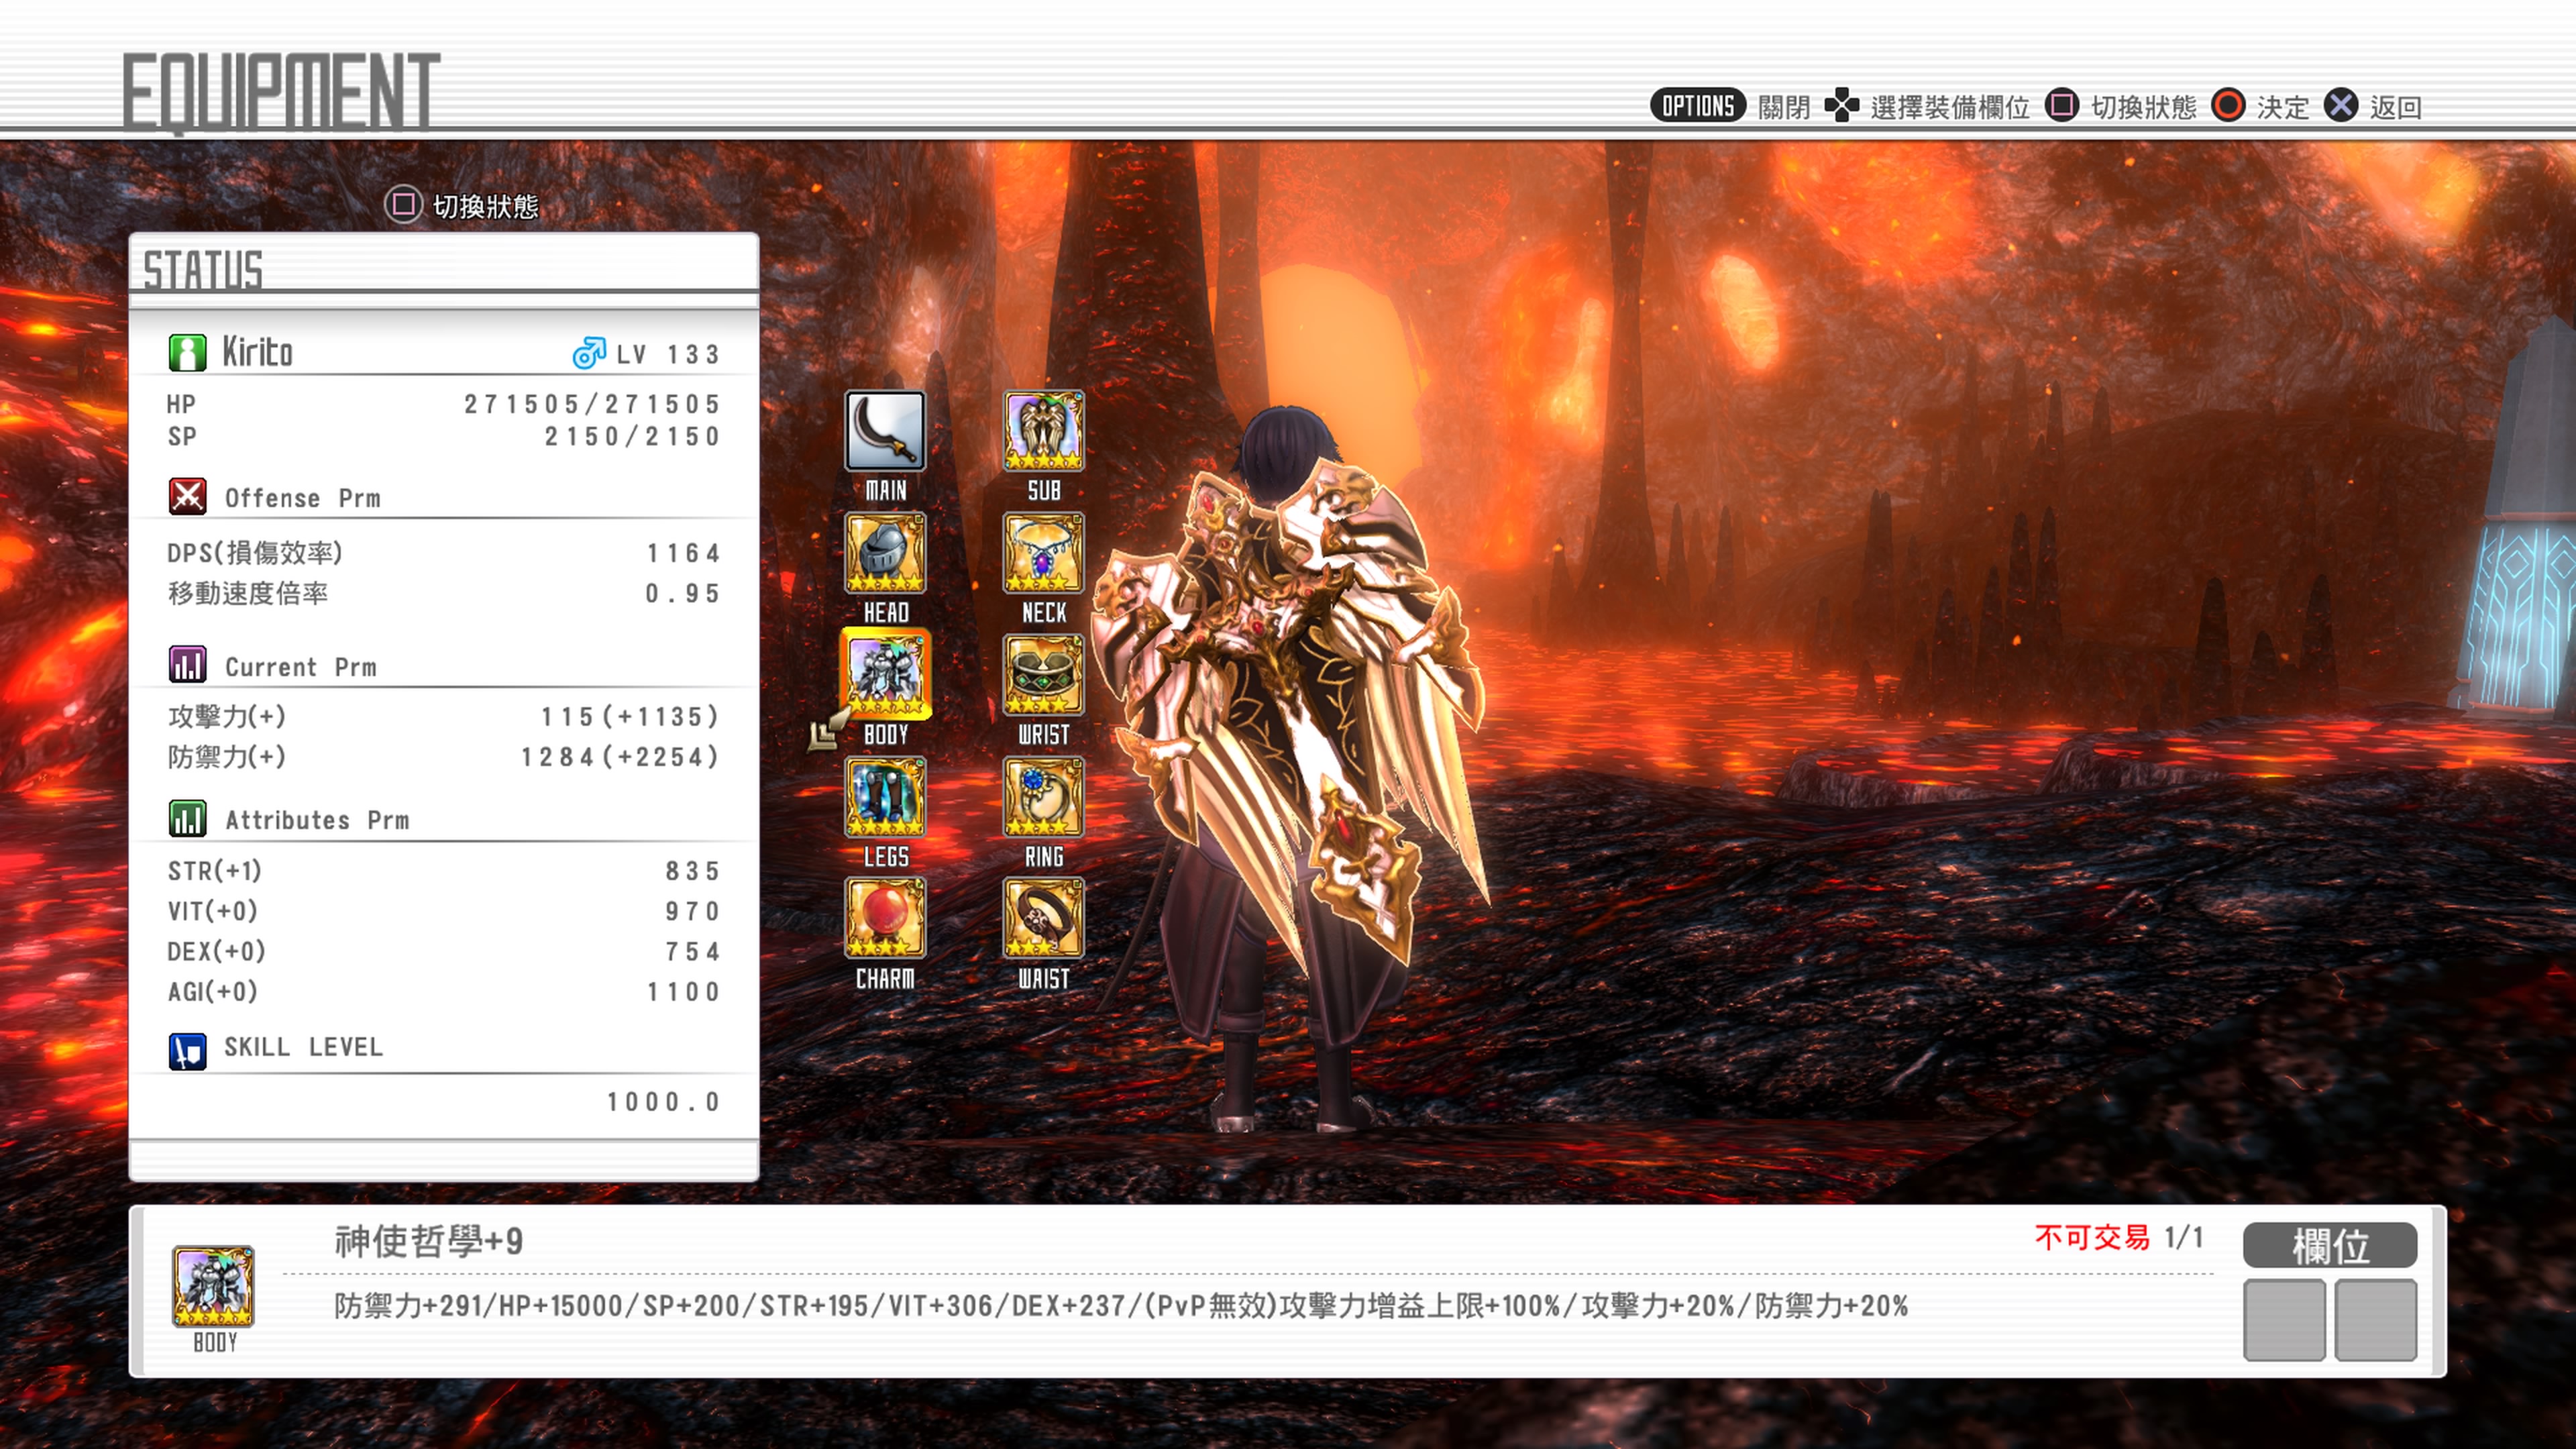Click the DEX(+0) attribute row
The width and height of the screenshot is (2576, 1449).
(x=444, y=951)
